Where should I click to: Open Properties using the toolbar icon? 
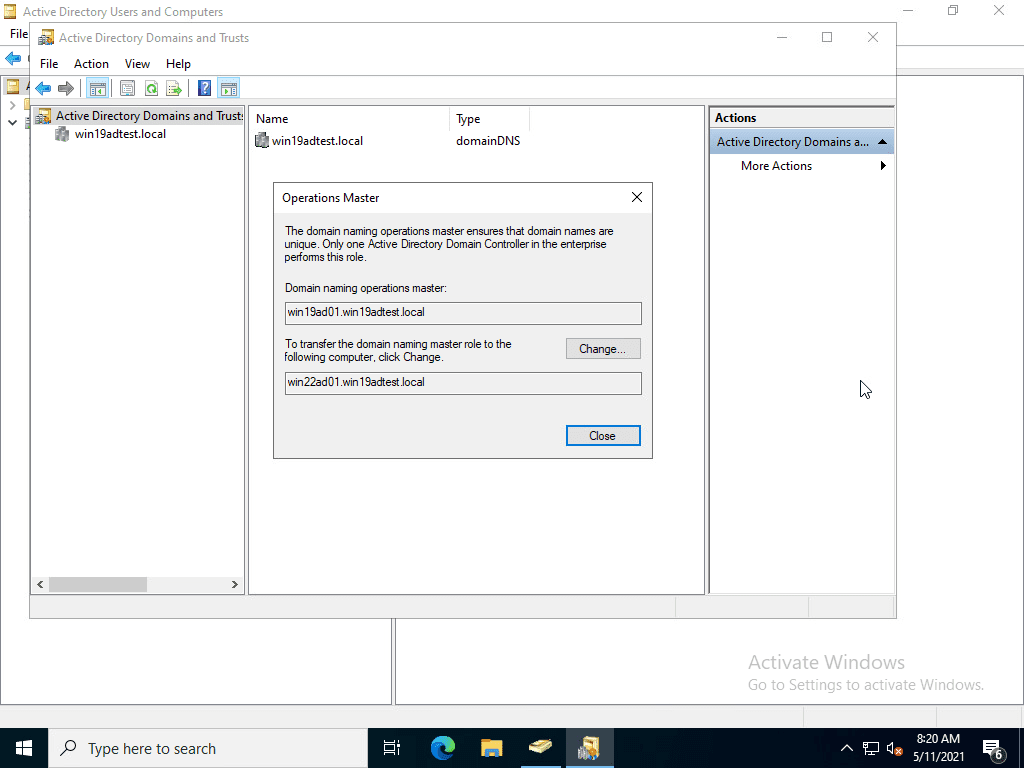pos(128,88)
